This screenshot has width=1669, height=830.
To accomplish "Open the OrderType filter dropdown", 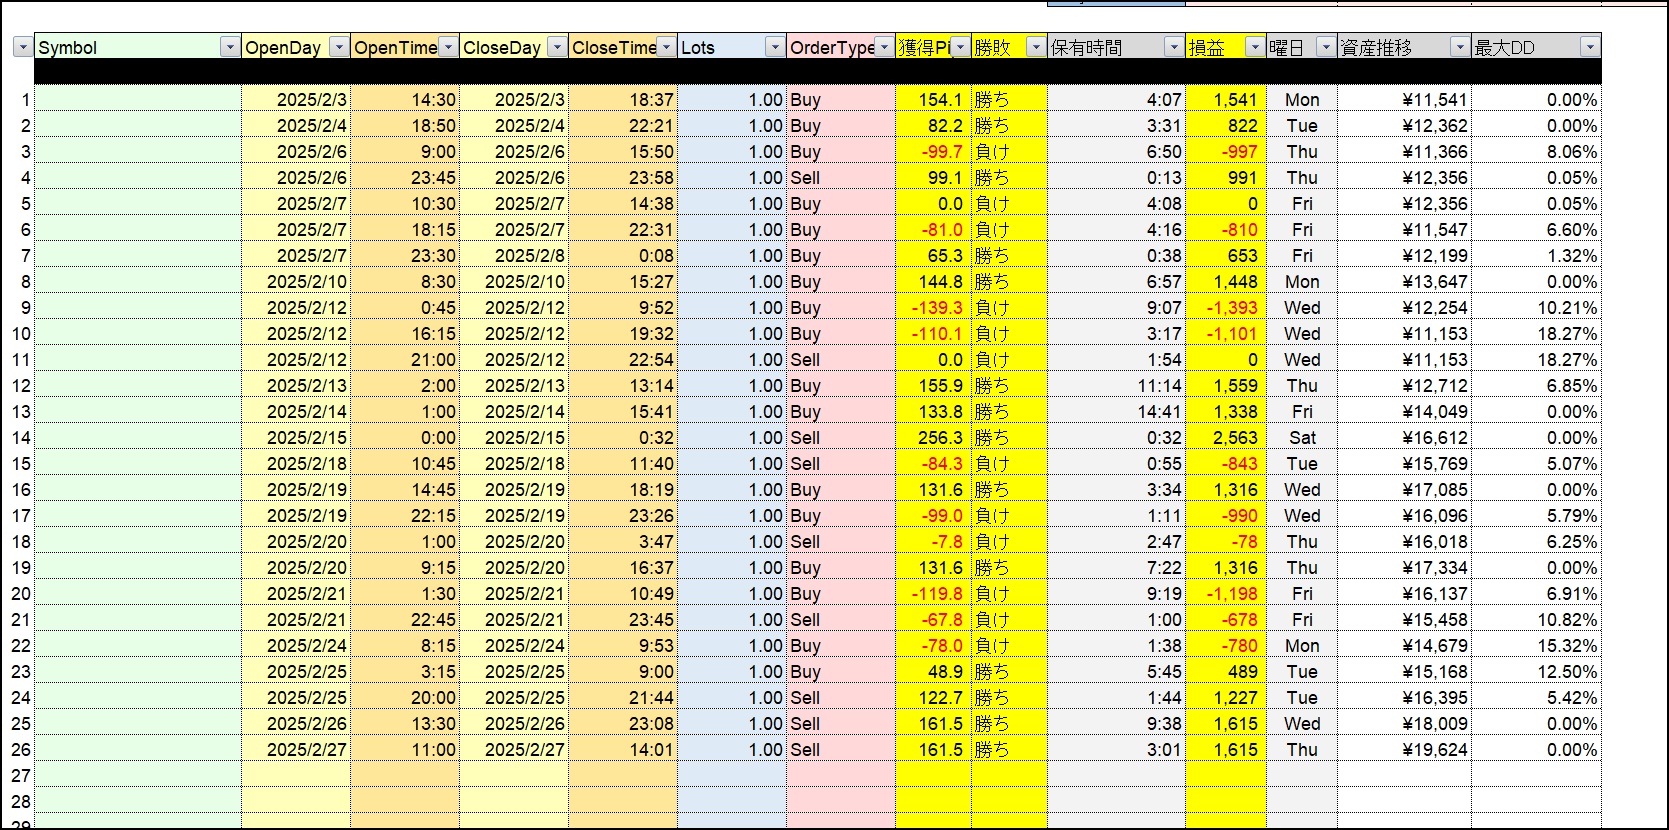I will 884,47.
